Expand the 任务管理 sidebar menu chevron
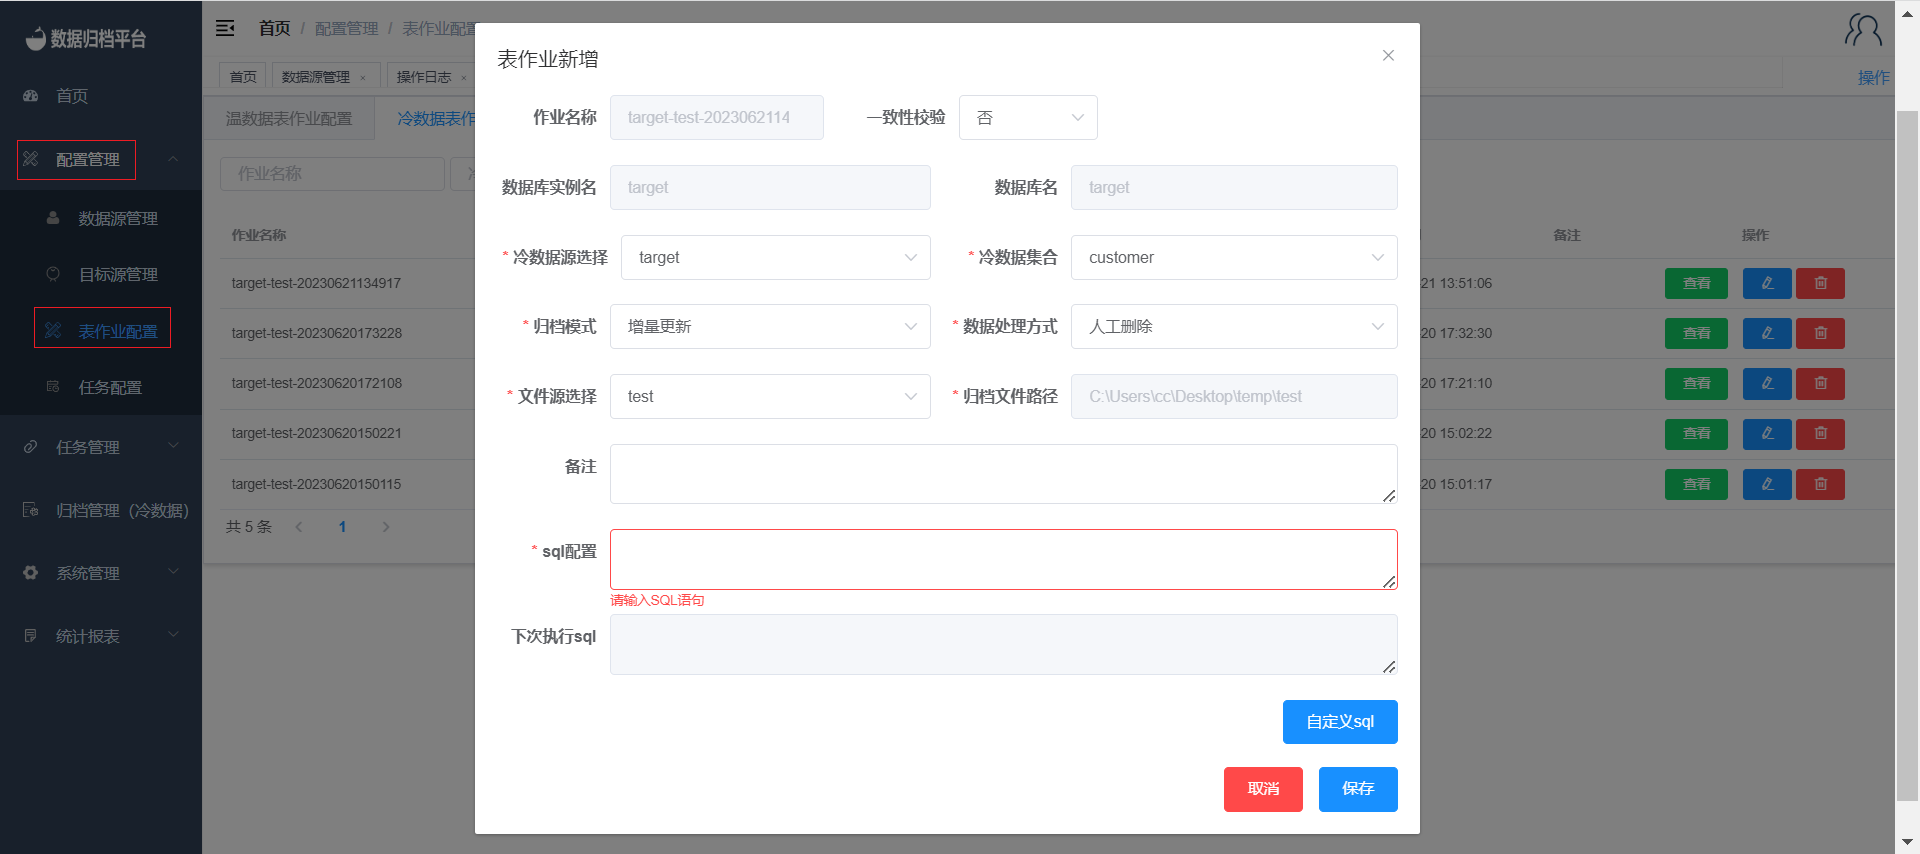The width and height of the screenshot is (1920, 854). click(173, 446)
